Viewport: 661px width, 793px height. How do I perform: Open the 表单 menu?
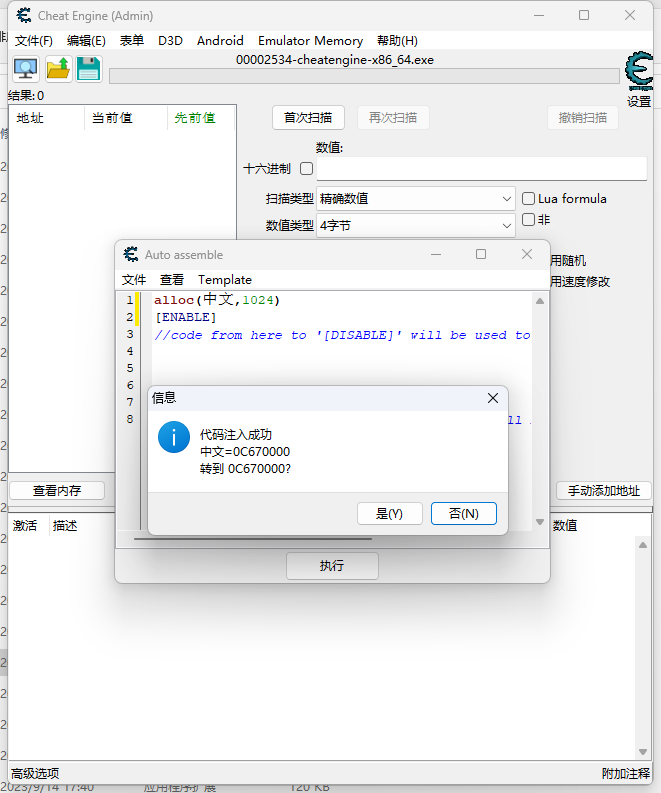(x=131, y=40)
